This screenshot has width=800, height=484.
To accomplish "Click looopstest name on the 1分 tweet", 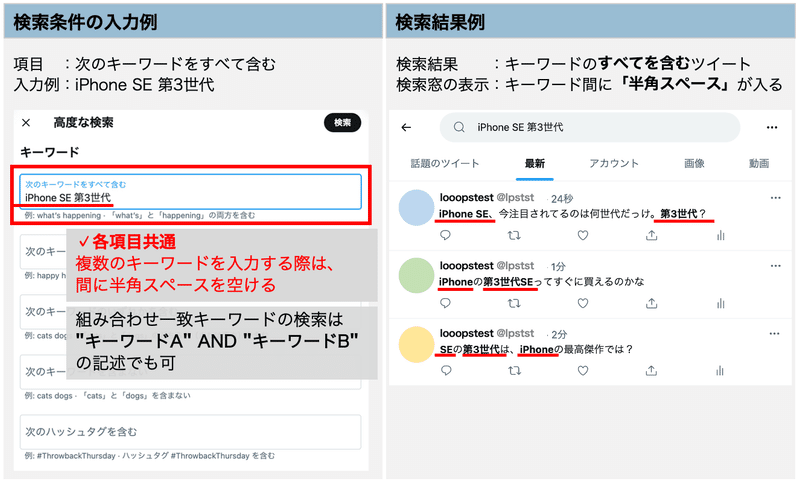I will 466,265.
